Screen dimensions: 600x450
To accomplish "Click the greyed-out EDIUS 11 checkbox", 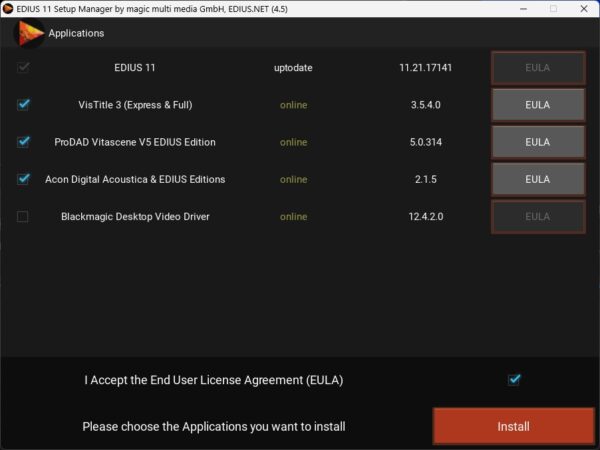I will (x=23, y=68).
